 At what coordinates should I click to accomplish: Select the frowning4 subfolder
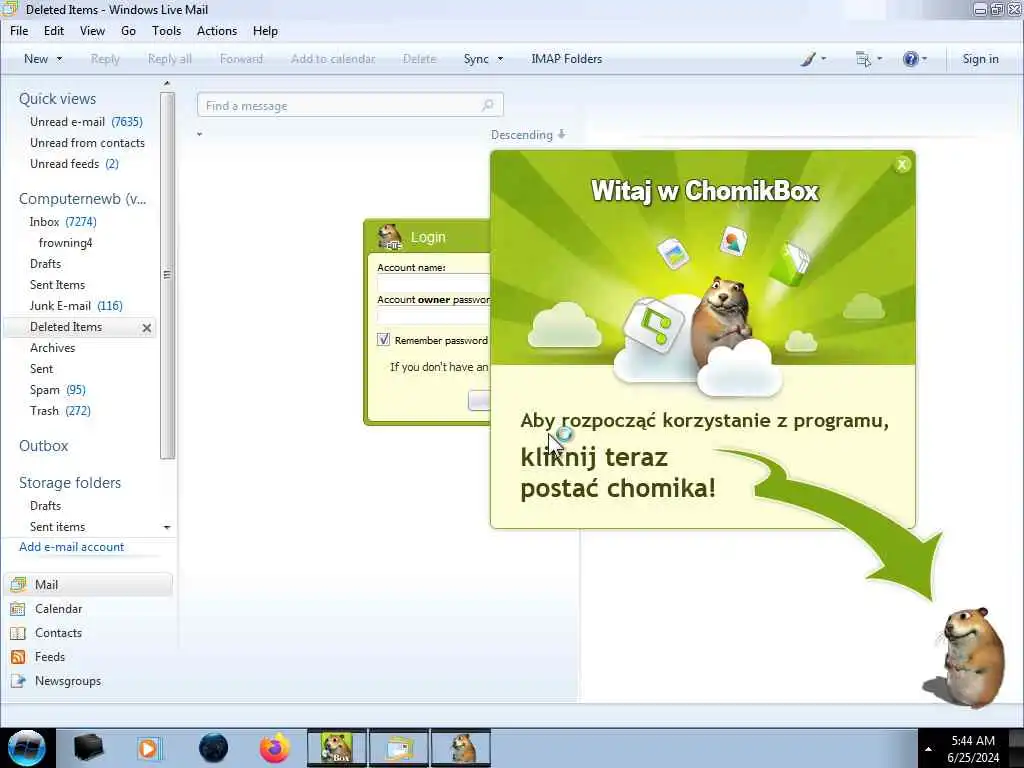(65, 243)
